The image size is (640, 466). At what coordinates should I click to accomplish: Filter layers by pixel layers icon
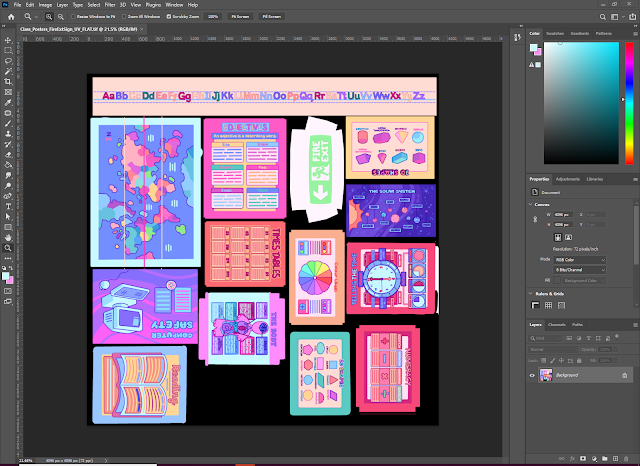point(569,338)
